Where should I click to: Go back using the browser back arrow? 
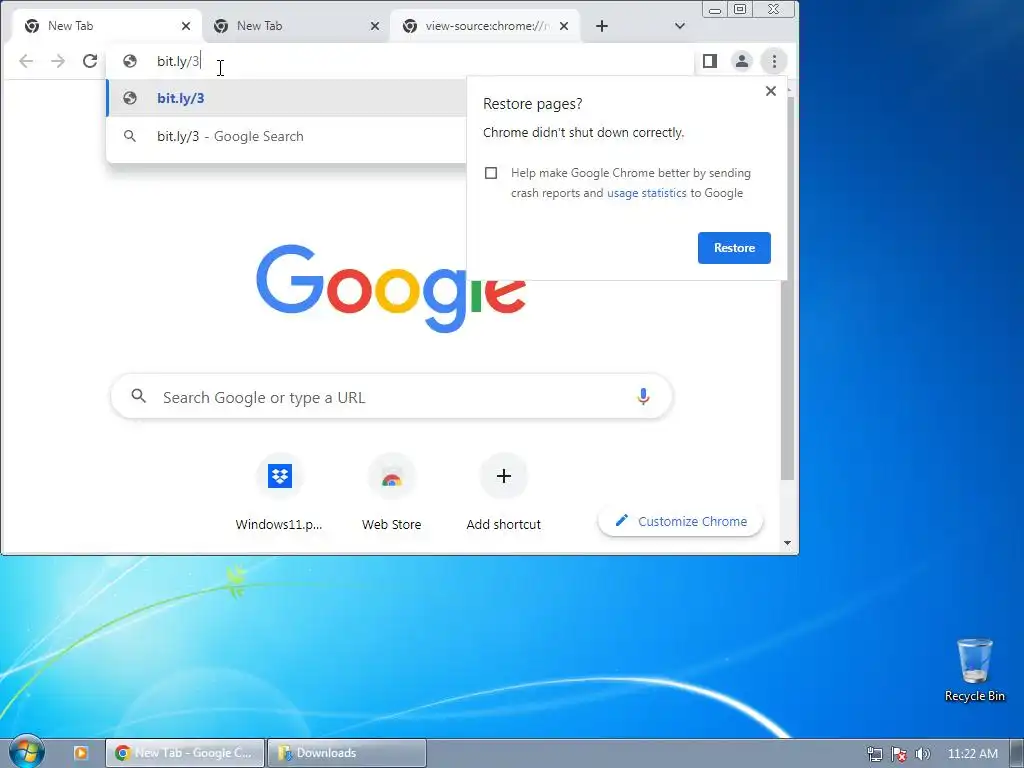click(x=26, y=61)
